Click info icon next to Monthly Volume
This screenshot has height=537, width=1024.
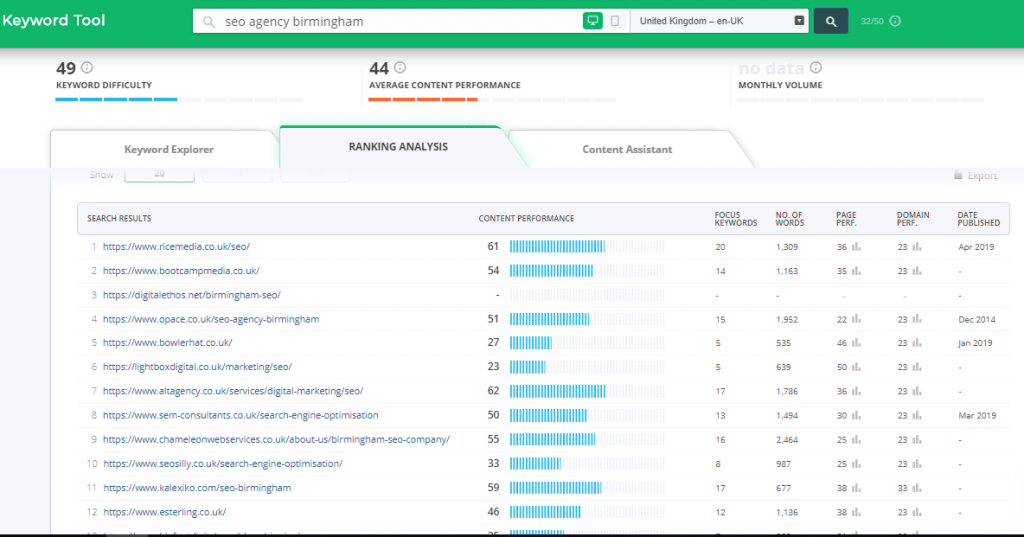pyautogui.click(x=816, y=68)
